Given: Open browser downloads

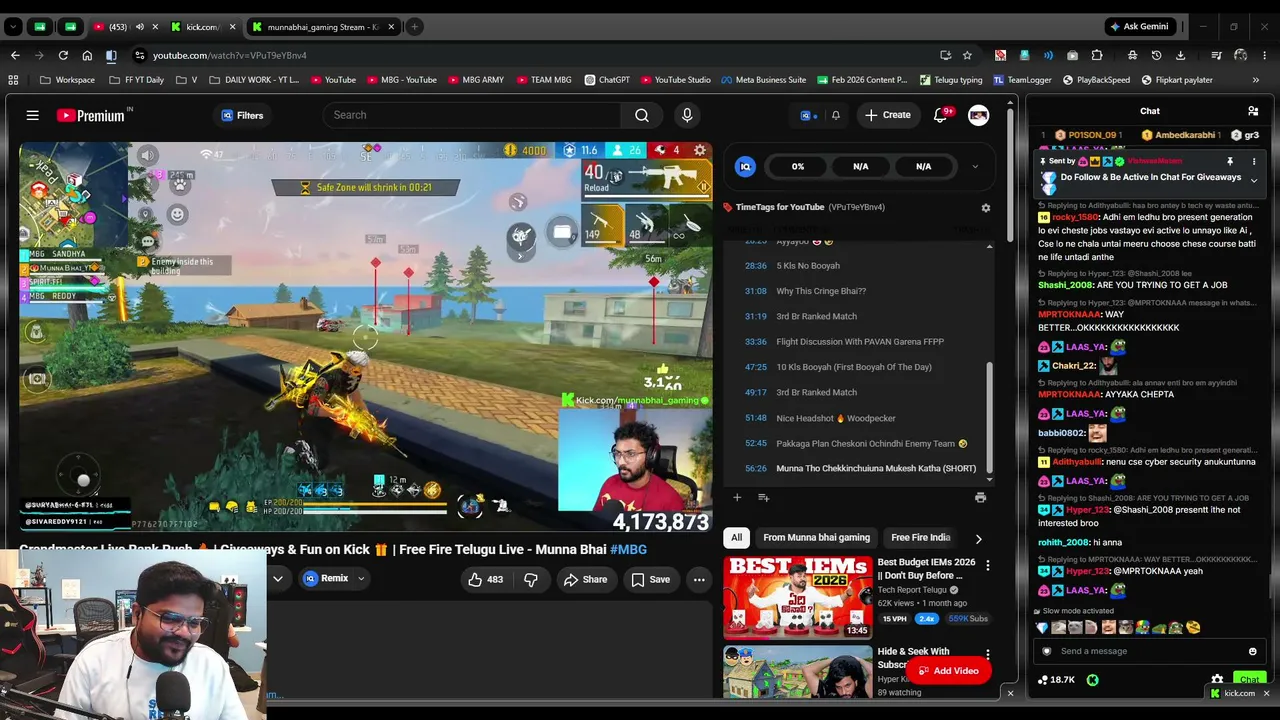Looking at the screenshot, I should (x=1180, y=55).
